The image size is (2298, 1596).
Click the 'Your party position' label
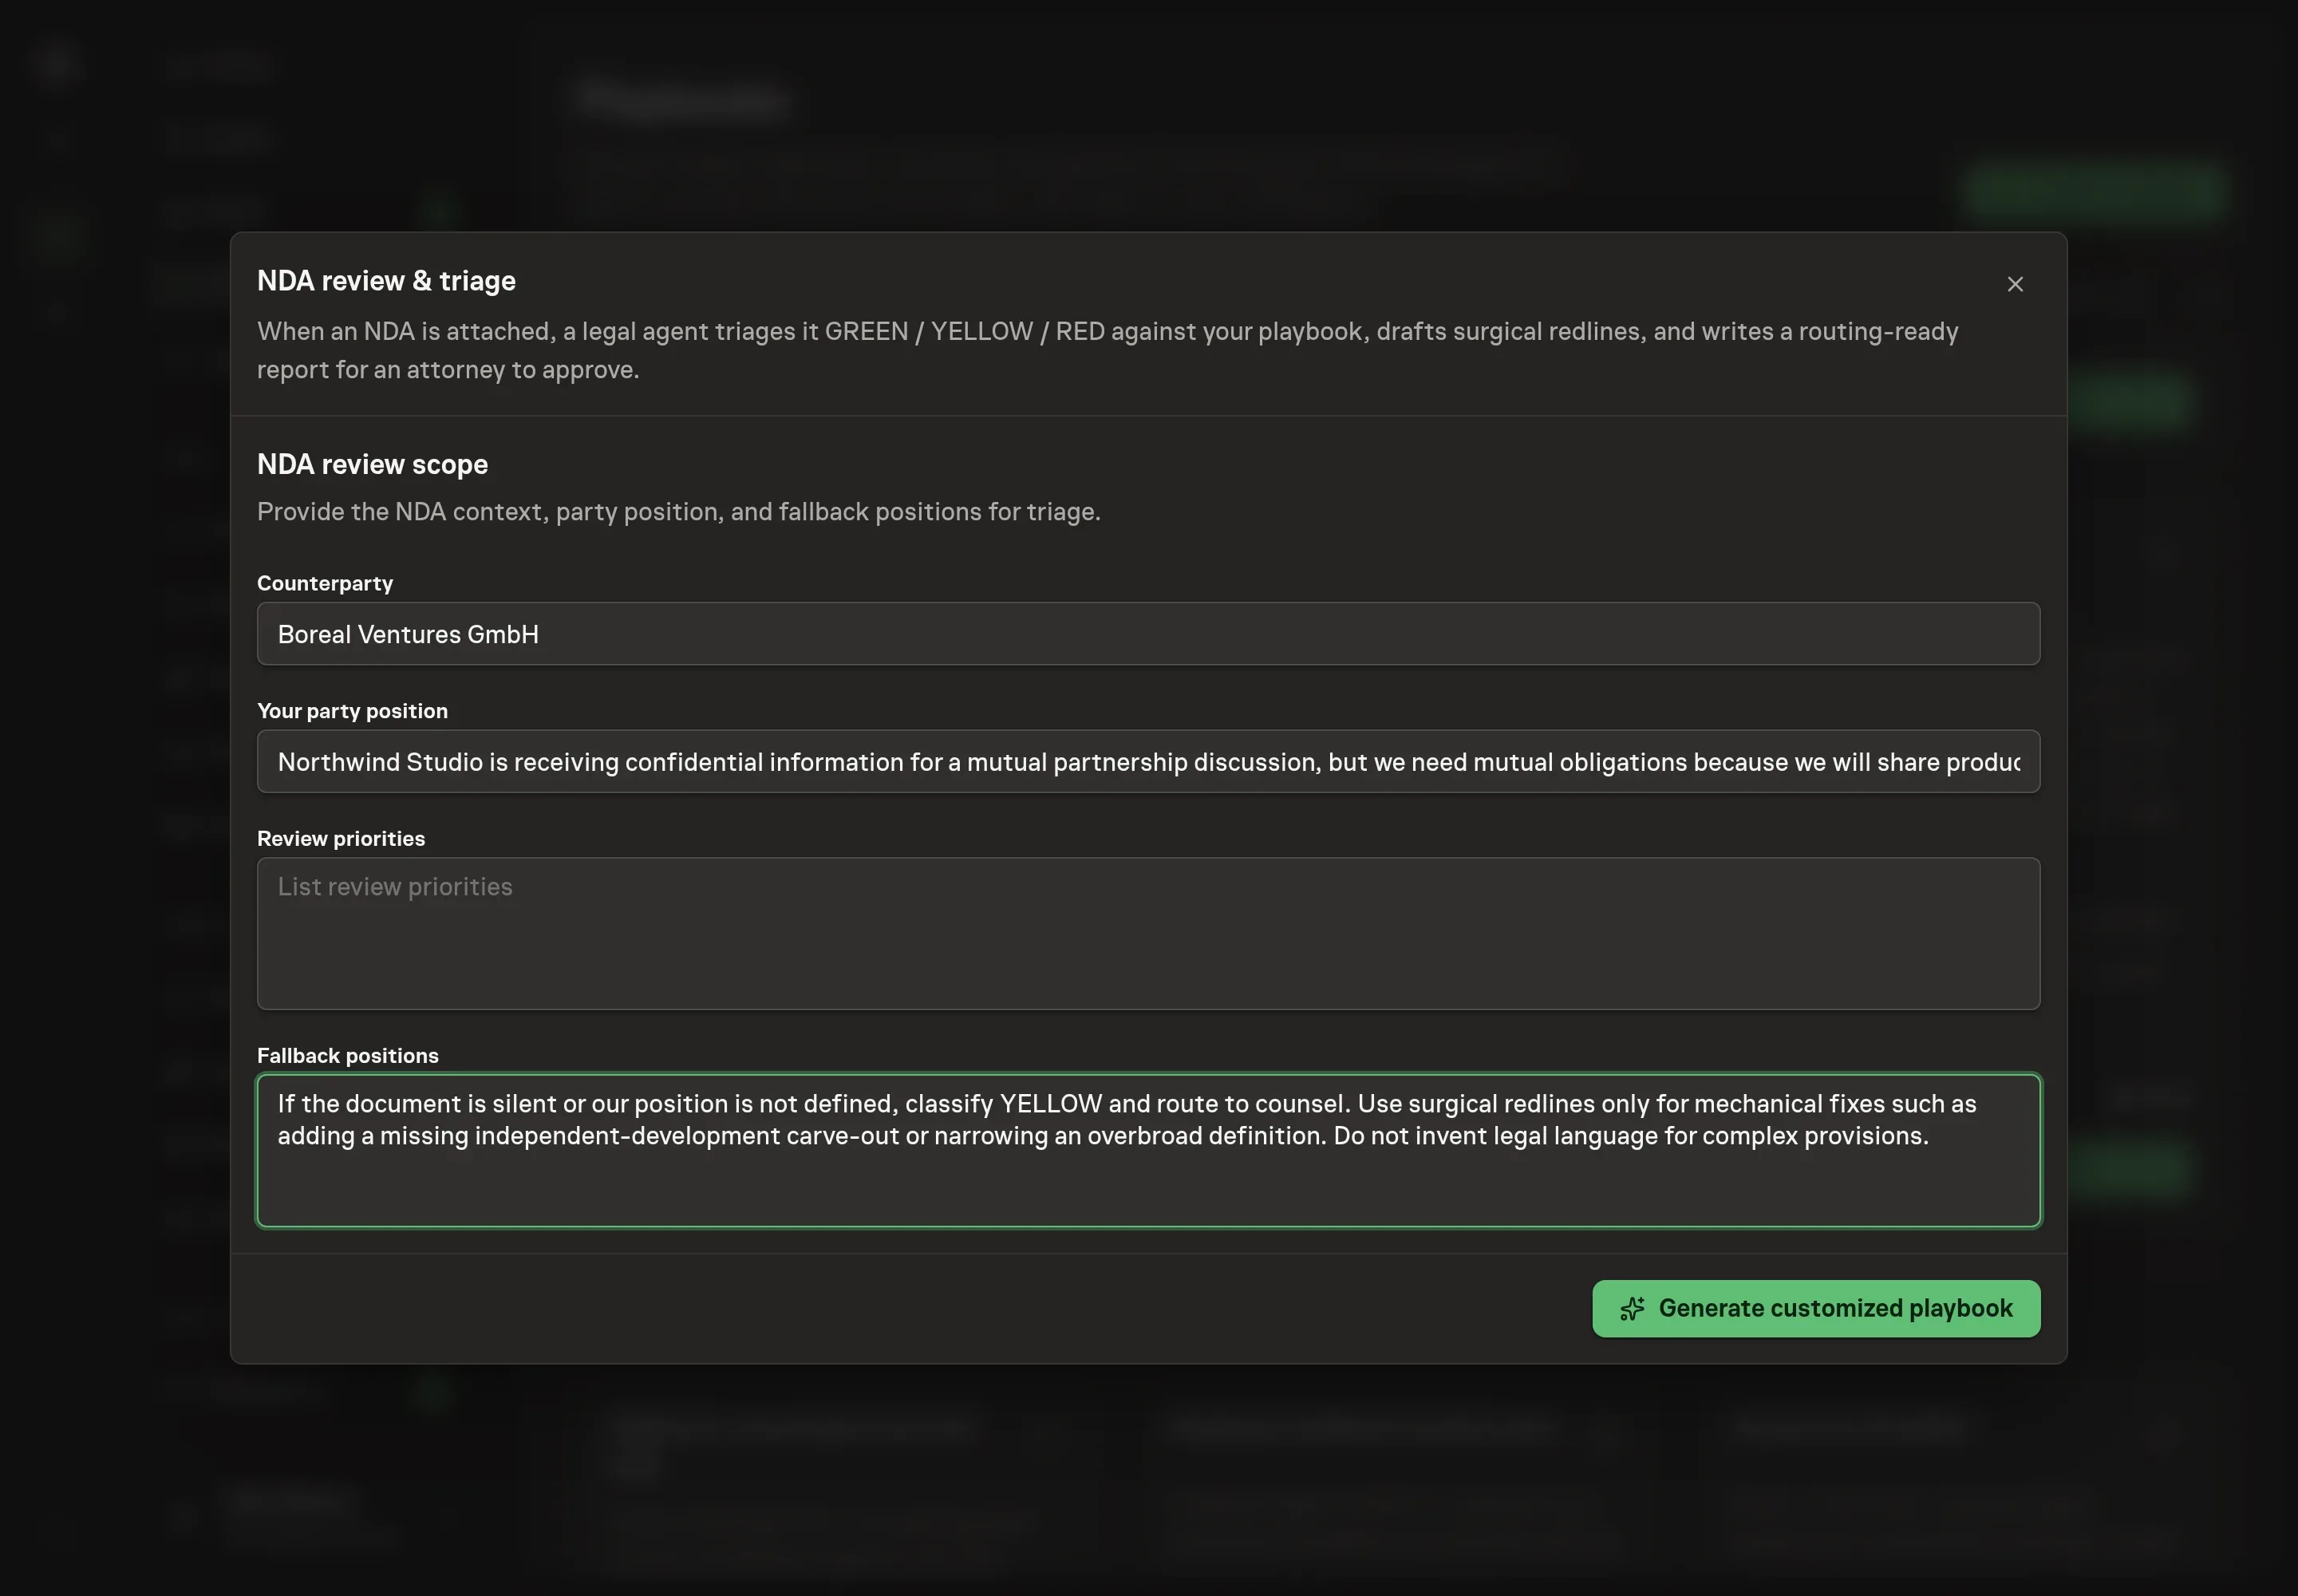352,711
